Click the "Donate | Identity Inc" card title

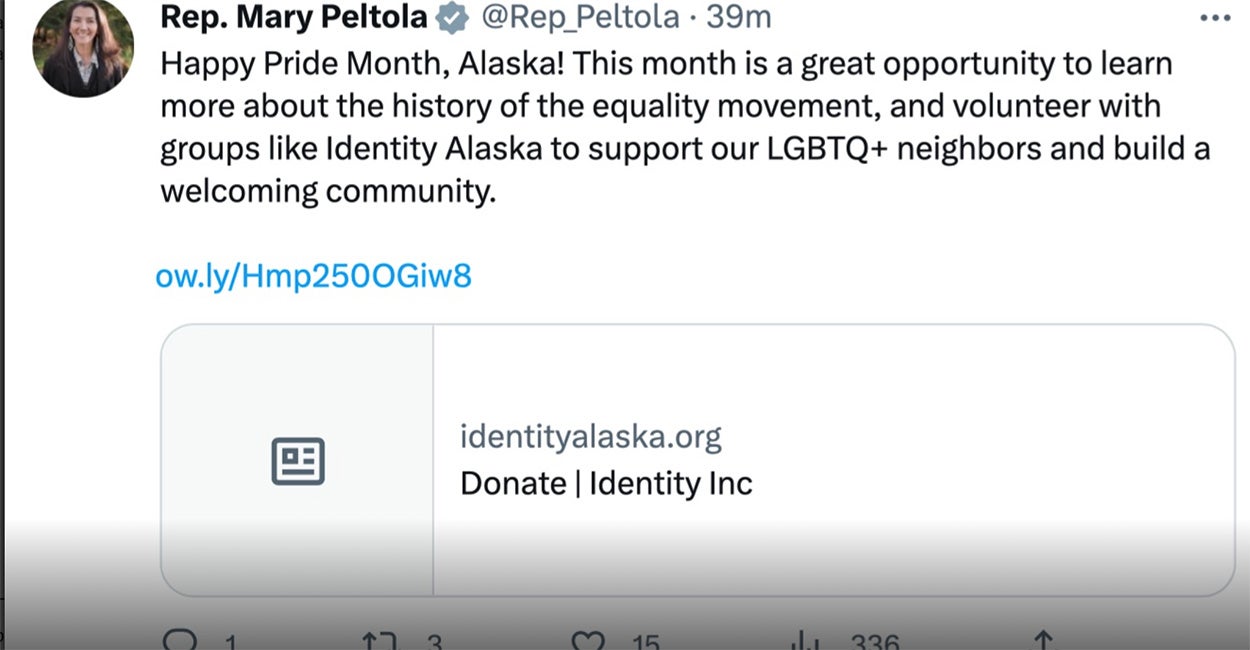click(x=606, y=484)
